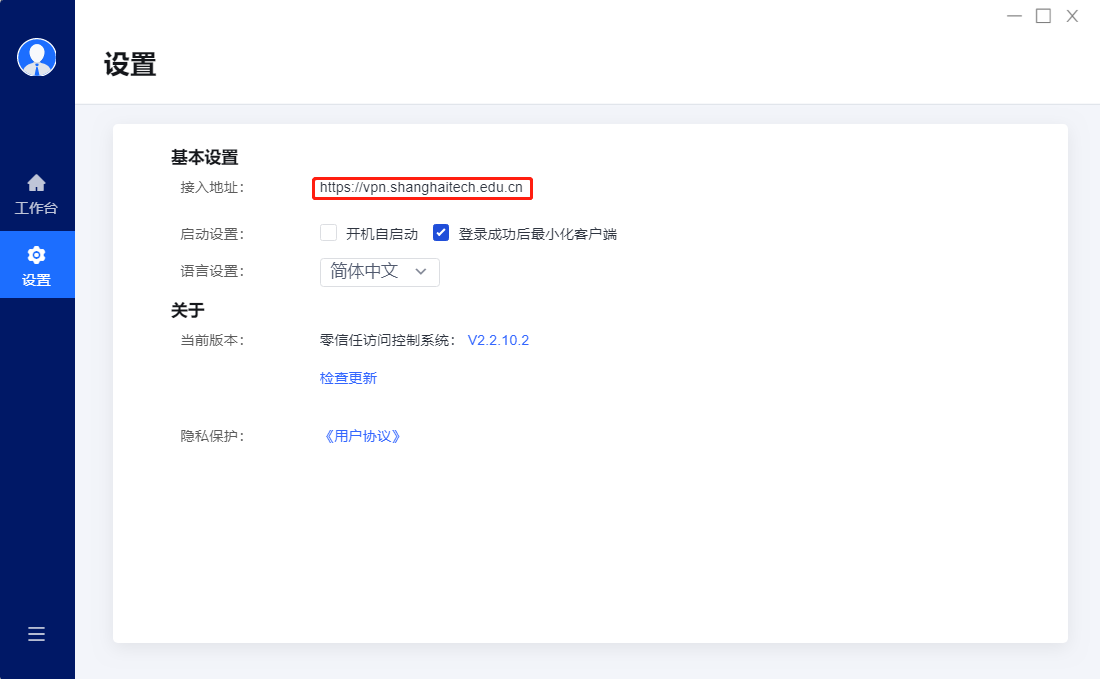Click 检查更新 to check for updates
Image resolution: width=1100 pixels, height=679 pixels.
pos(348,378)
